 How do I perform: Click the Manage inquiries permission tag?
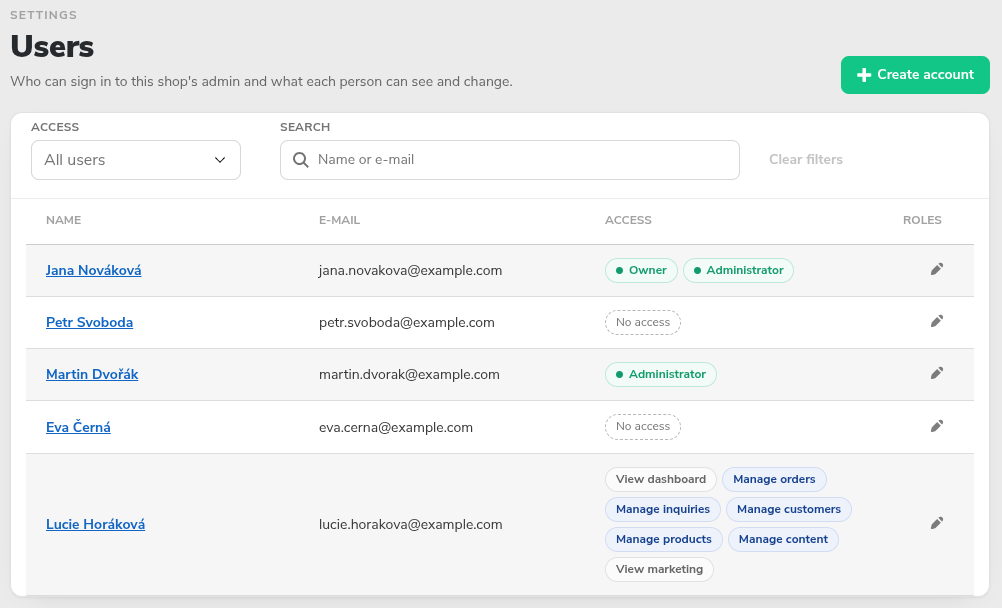663,510
